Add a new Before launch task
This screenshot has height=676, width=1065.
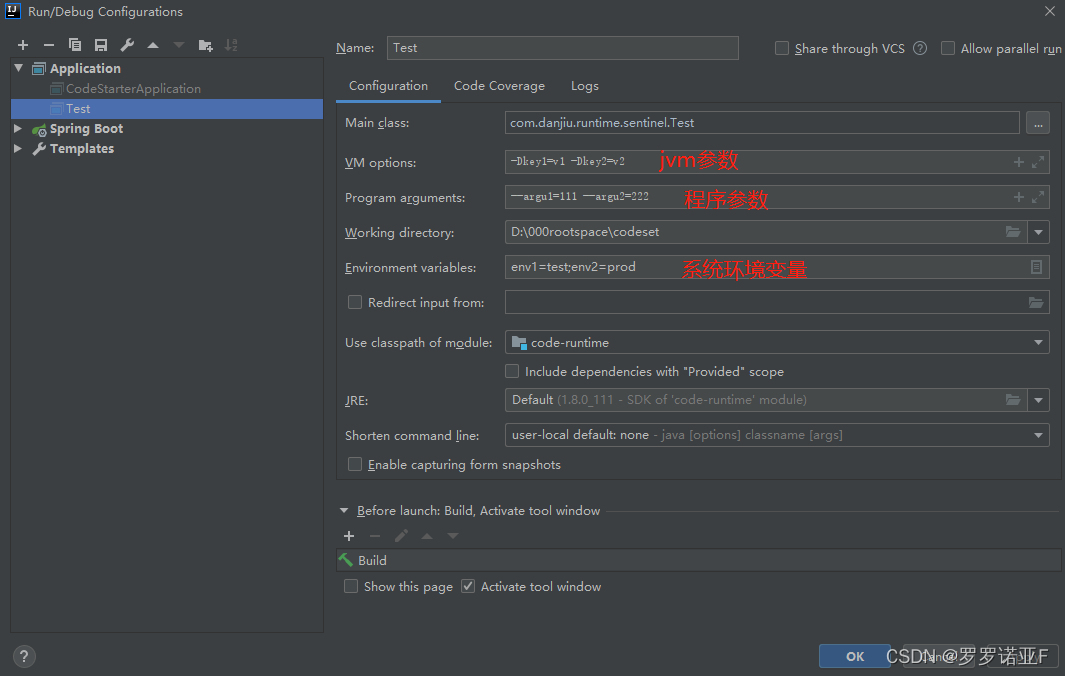(x=348, y=536)
